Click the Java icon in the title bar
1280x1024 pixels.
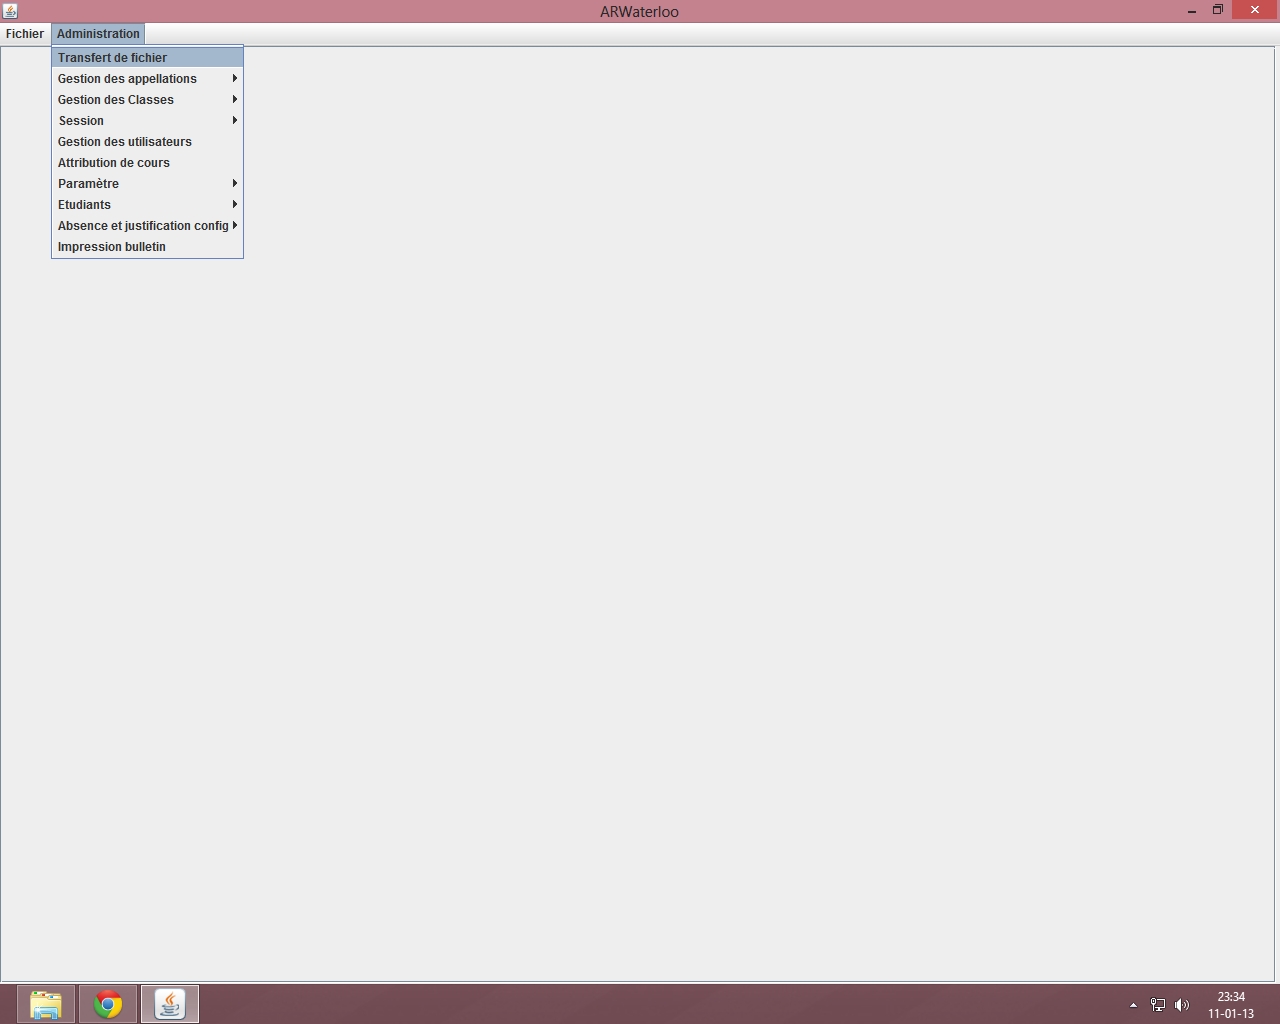click(x=10, y=11)
